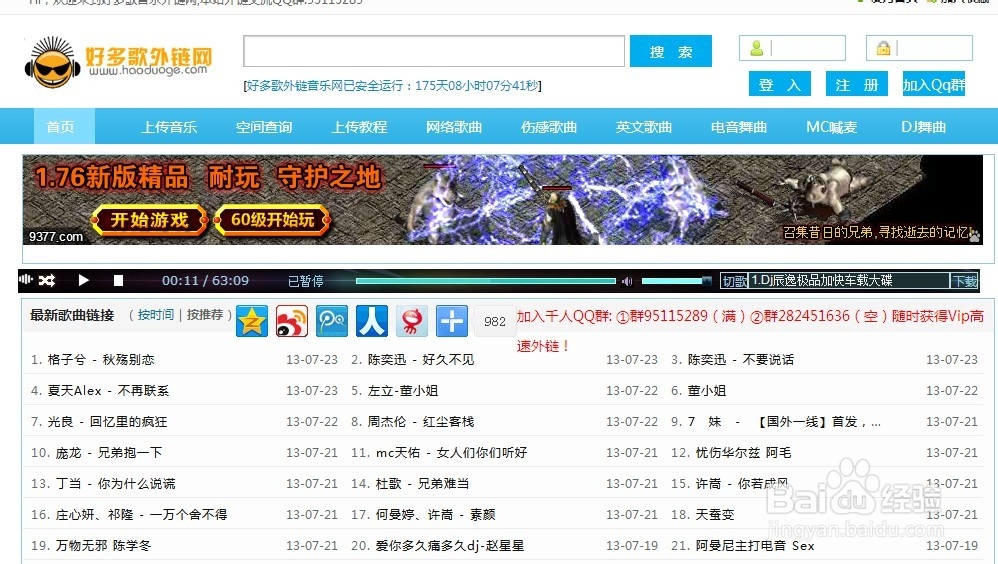Open song 阿曼尼主打电音 Sex
This screenshot has height=564, width=998.
[755, 546]
